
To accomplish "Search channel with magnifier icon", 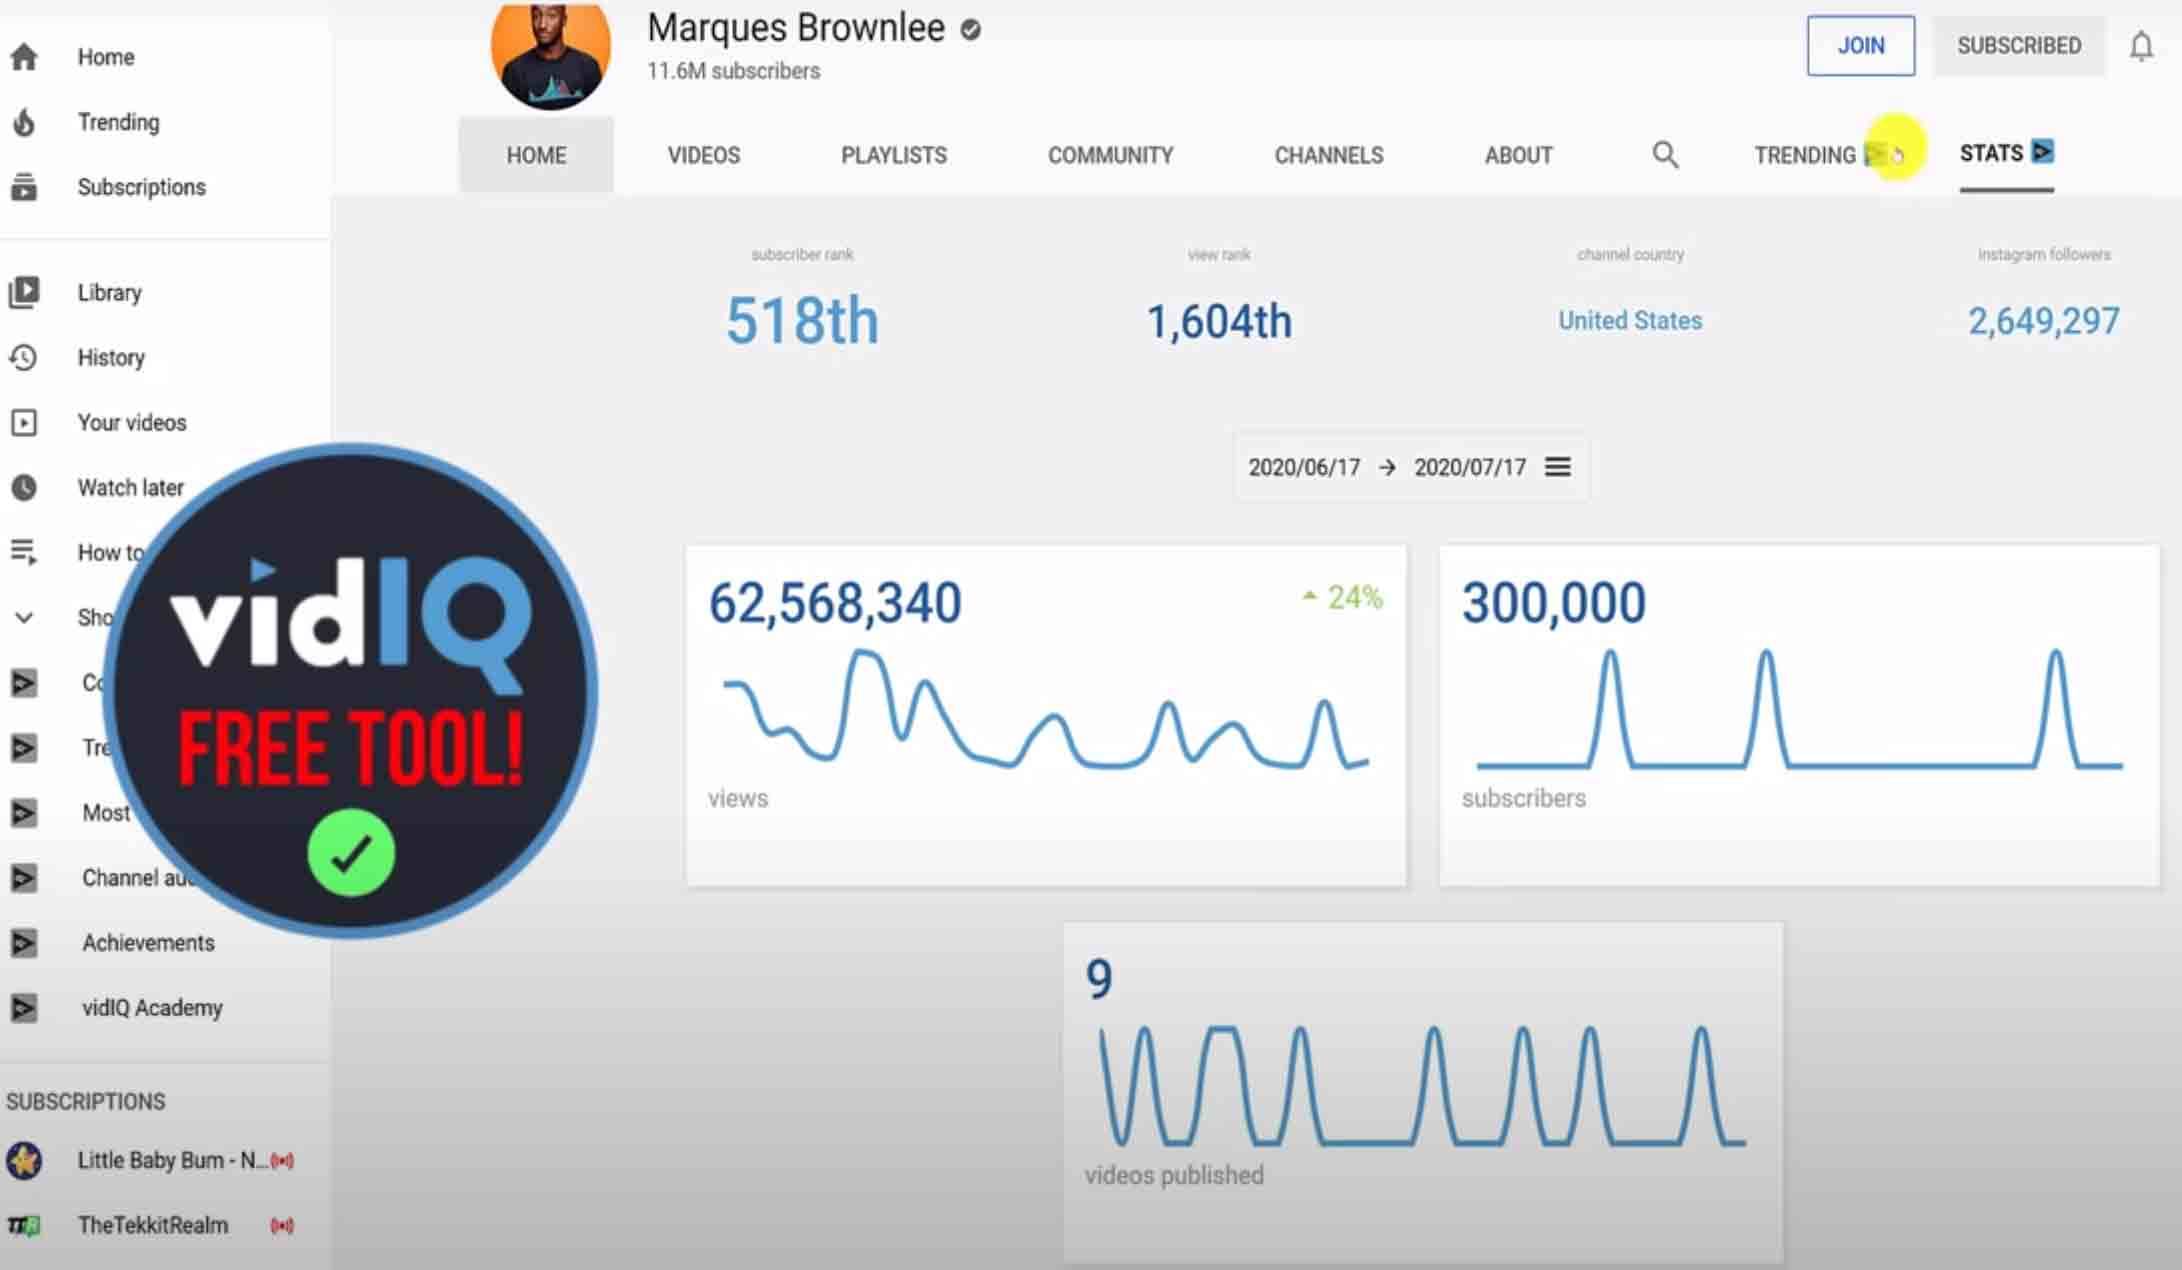I will tap(1665, 155).
